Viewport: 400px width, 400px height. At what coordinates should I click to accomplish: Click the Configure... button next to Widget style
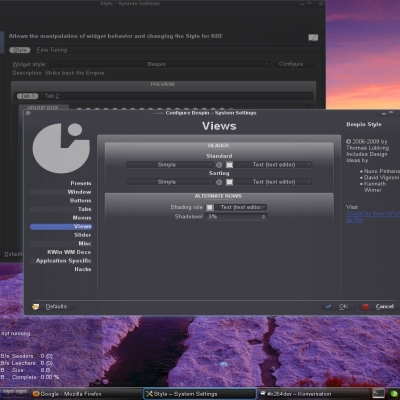(x=294, y=64)
